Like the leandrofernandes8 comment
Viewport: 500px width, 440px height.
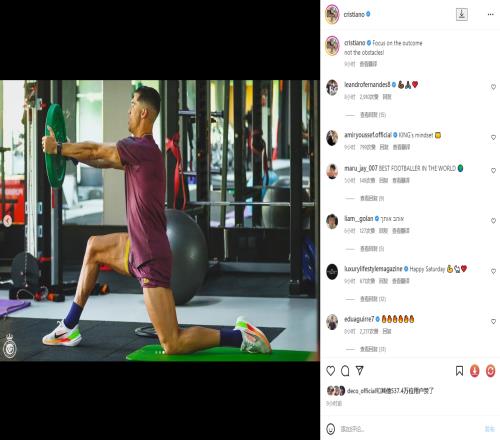click(493, 87)
